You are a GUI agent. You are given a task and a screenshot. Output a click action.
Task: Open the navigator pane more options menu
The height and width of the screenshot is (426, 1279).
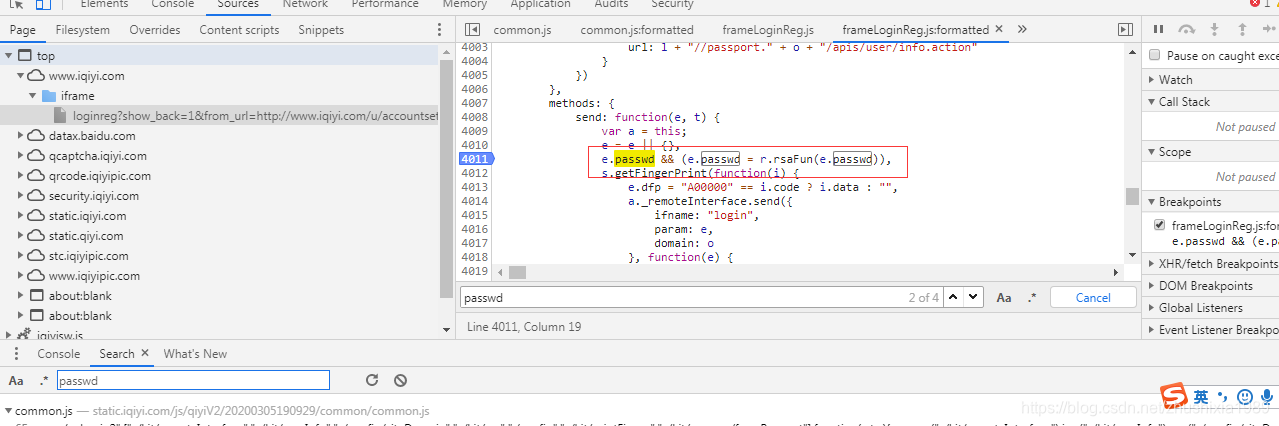click(441, 30)
